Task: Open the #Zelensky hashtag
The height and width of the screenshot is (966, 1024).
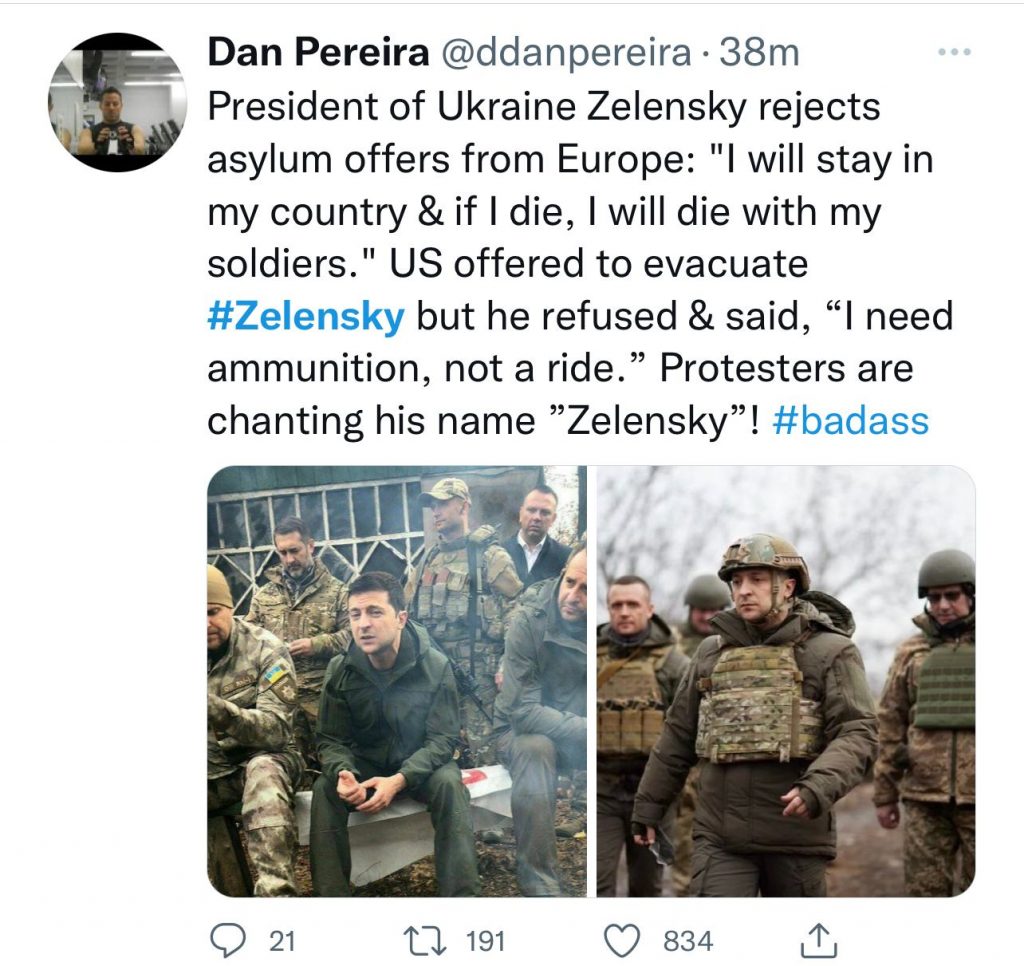Action: pyautogui.click(x=306, y=316)
